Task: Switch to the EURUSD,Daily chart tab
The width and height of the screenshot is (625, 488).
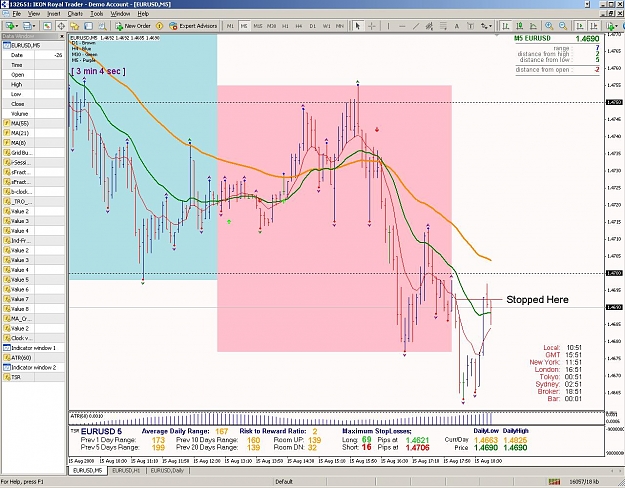Action: tap(167, 471)
